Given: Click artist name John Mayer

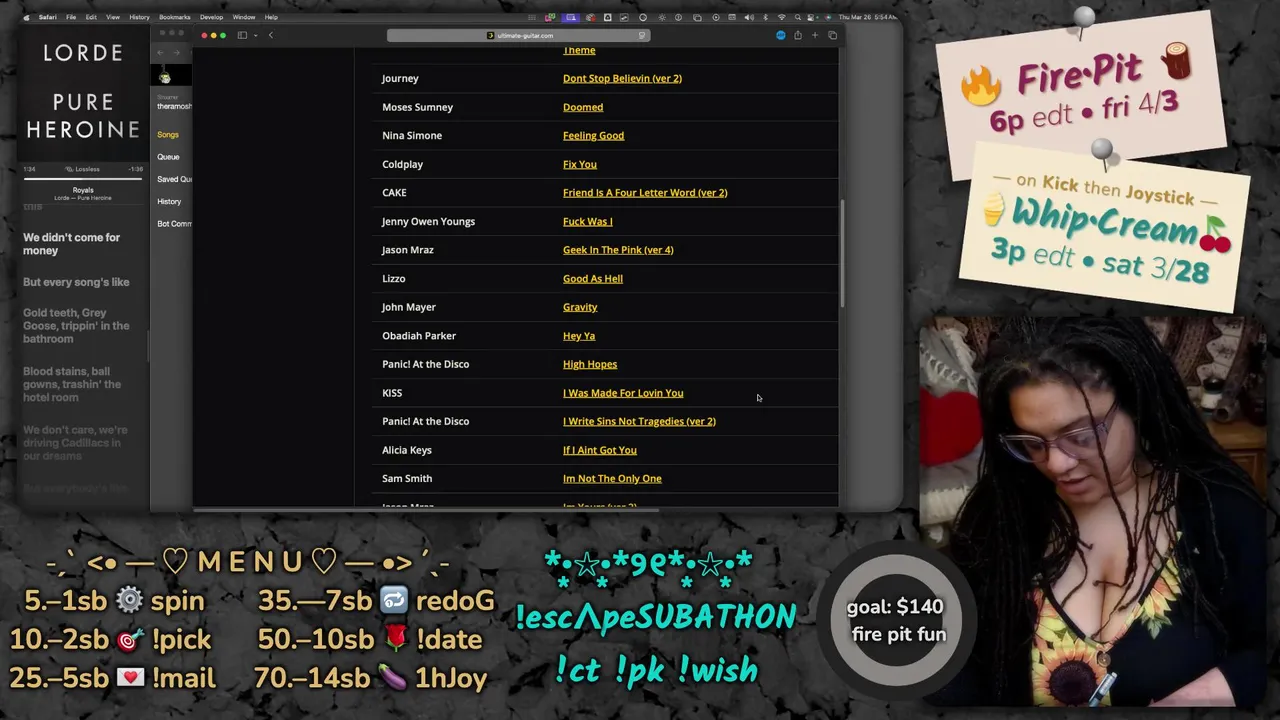Looking at the screenshot, I should click(409, 307).
